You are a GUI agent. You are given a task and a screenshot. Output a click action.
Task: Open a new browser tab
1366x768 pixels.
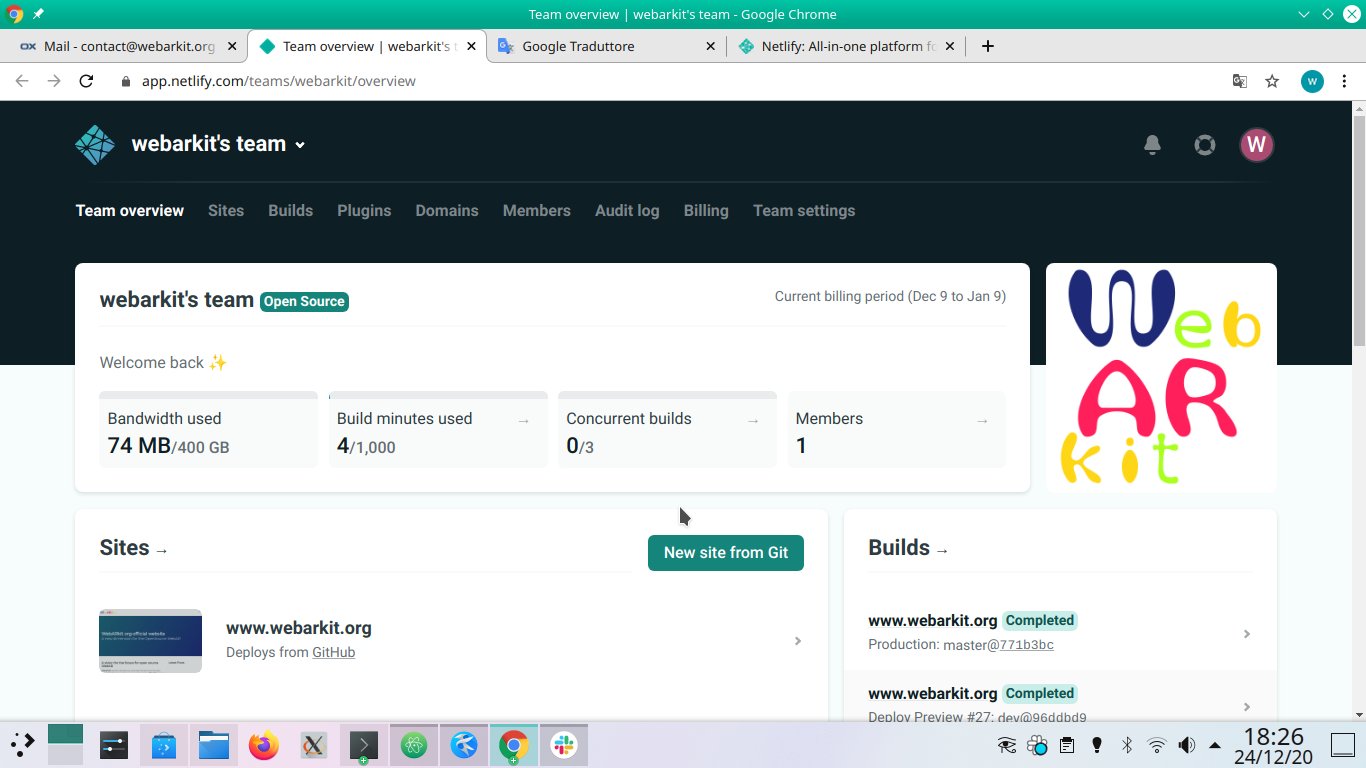click(x=987, y=46)
